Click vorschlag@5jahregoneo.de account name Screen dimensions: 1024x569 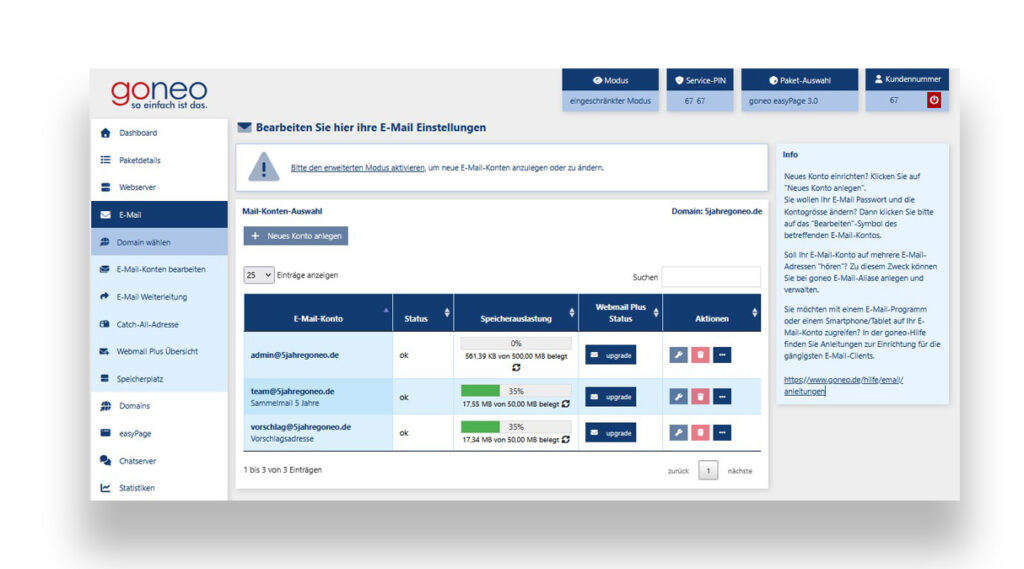click(x=301, y=427)
